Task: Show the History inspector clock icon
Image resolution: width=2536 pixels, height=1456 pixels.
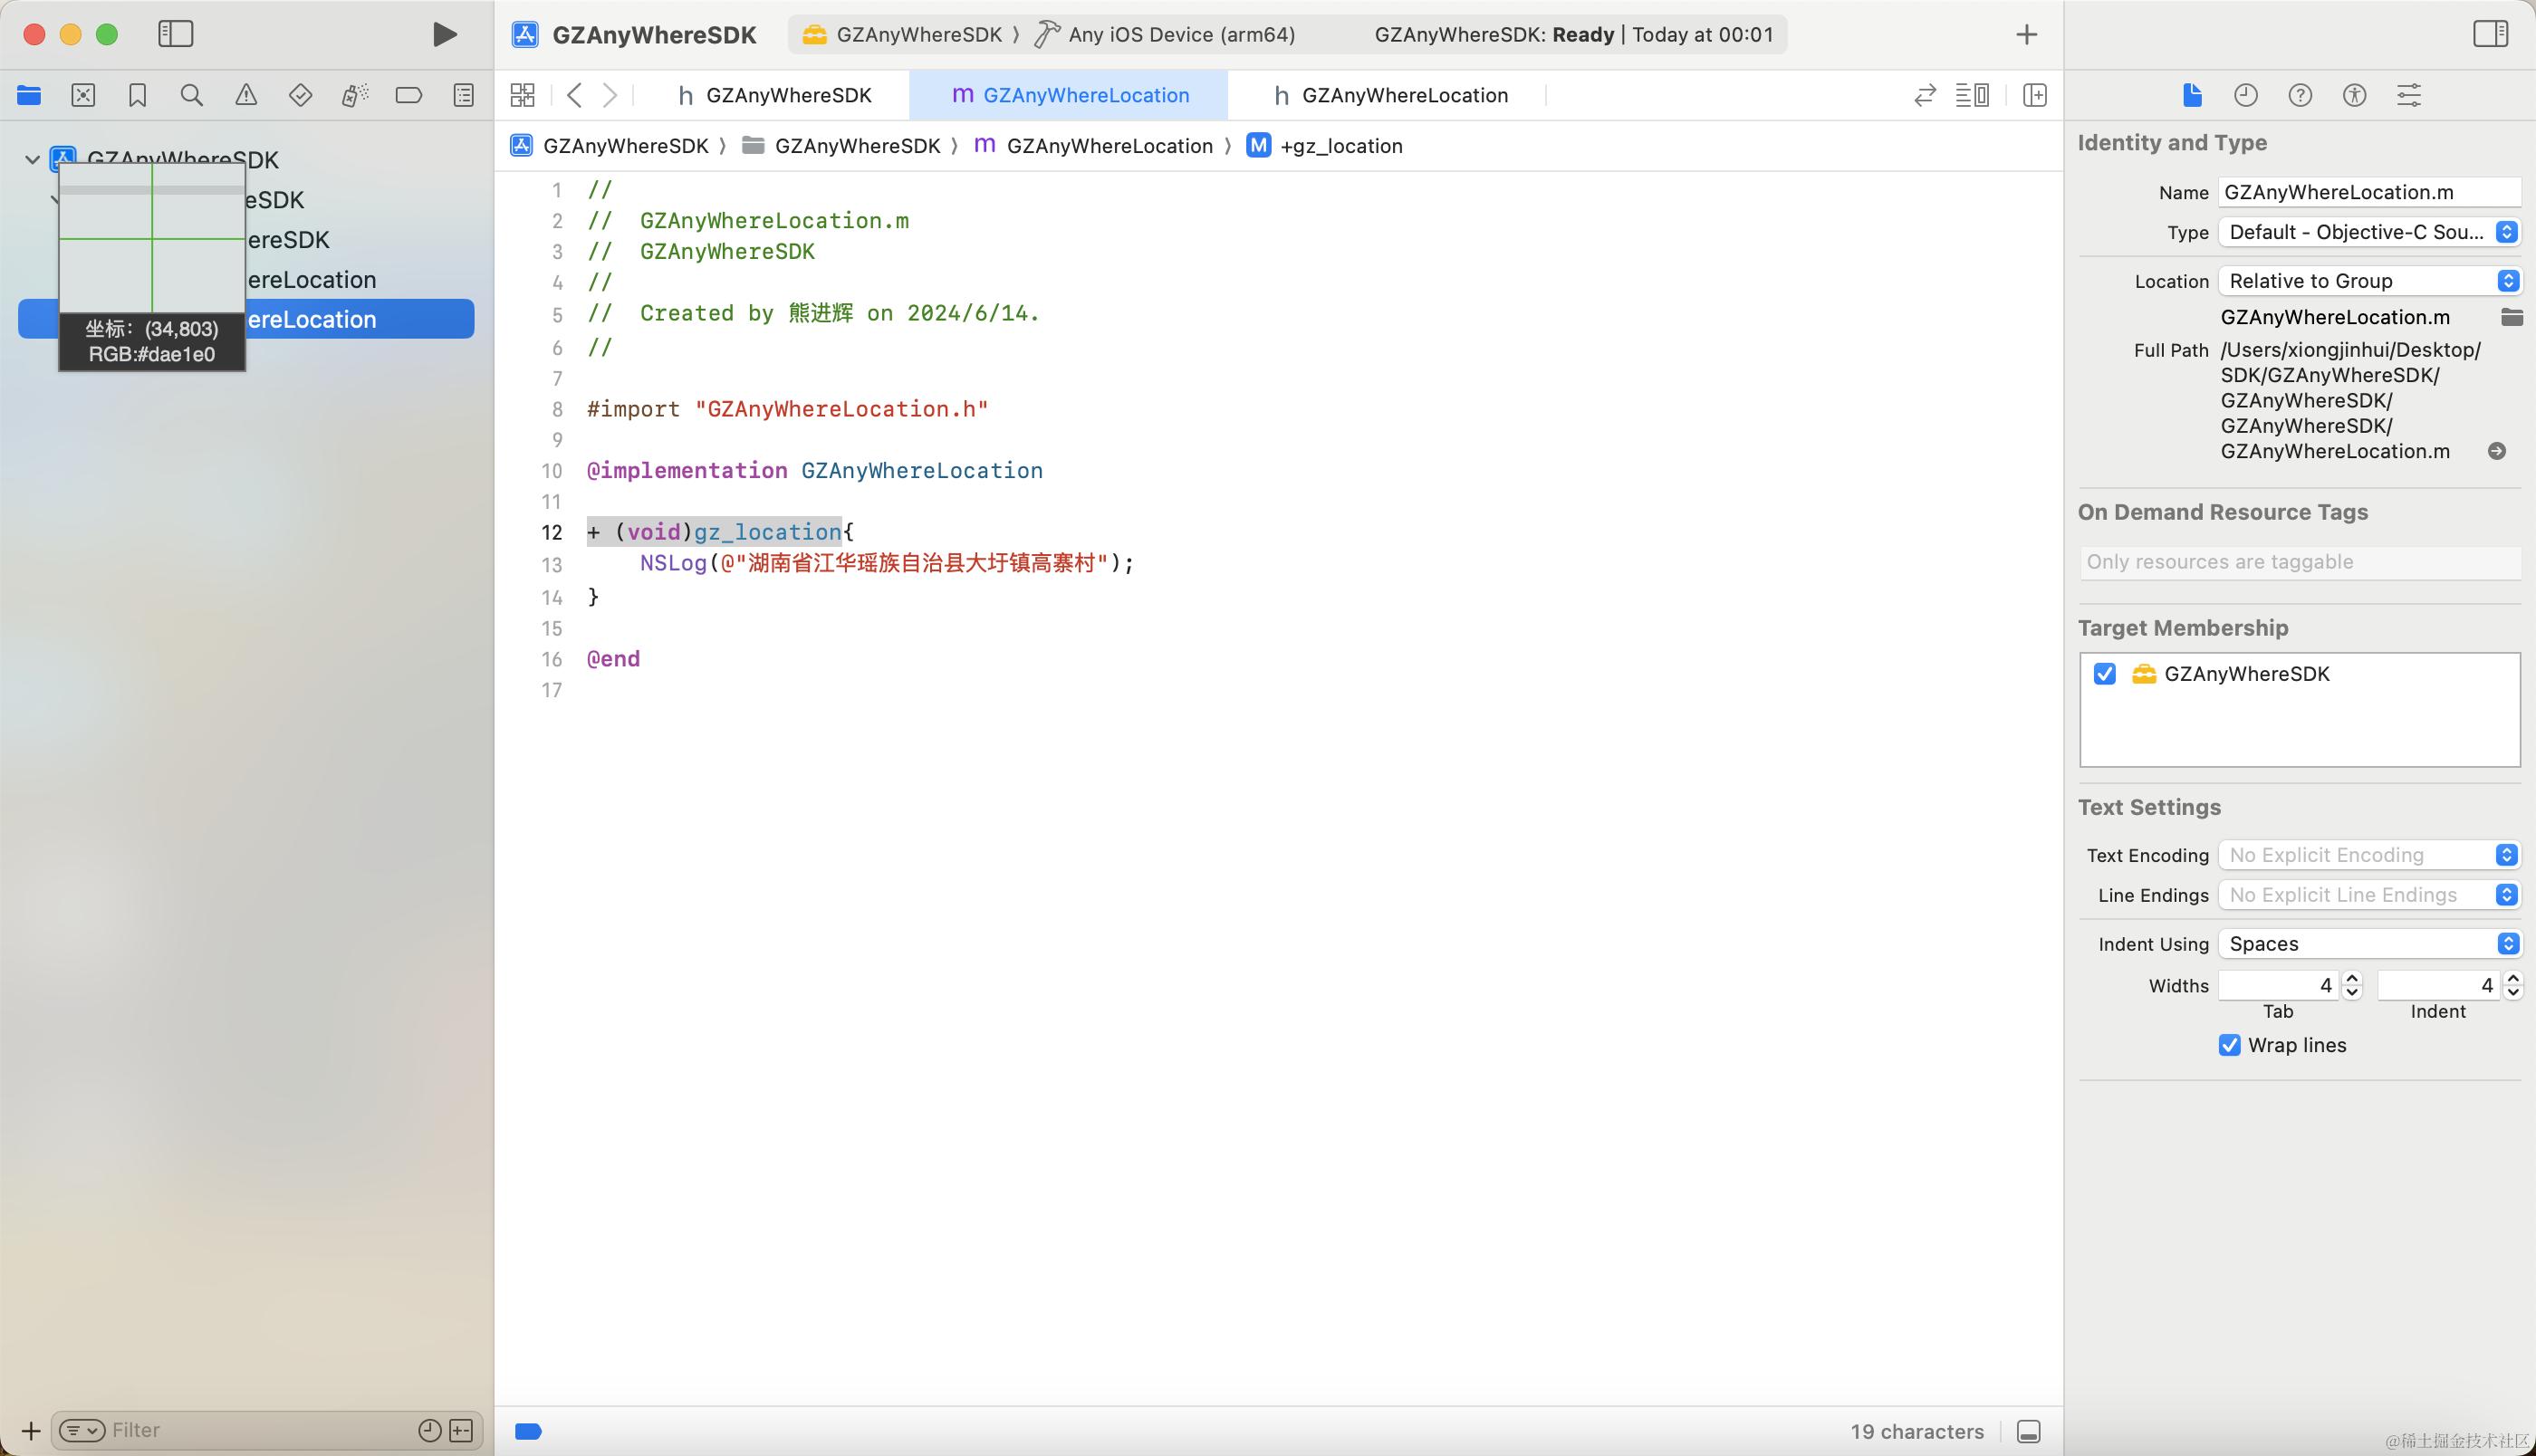Action: click(x=2245, y=95)
